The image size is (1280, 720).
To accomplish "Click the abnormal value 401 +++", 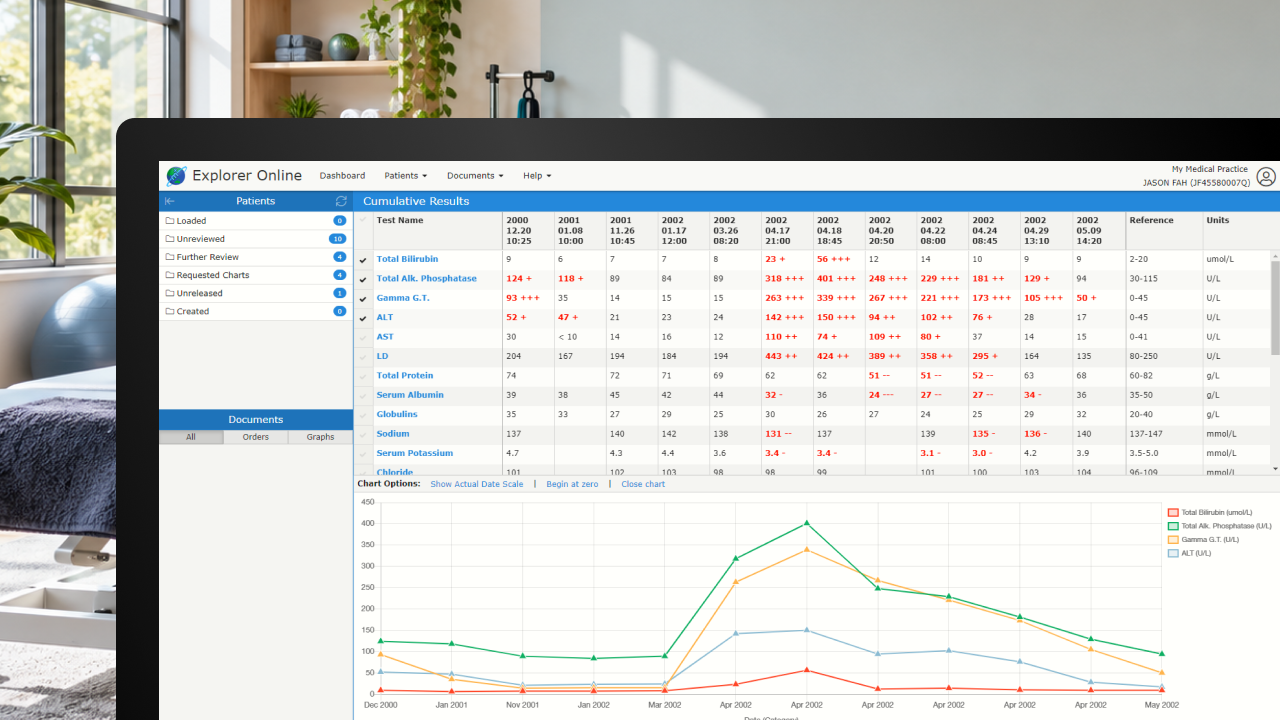I will [834, 279].
